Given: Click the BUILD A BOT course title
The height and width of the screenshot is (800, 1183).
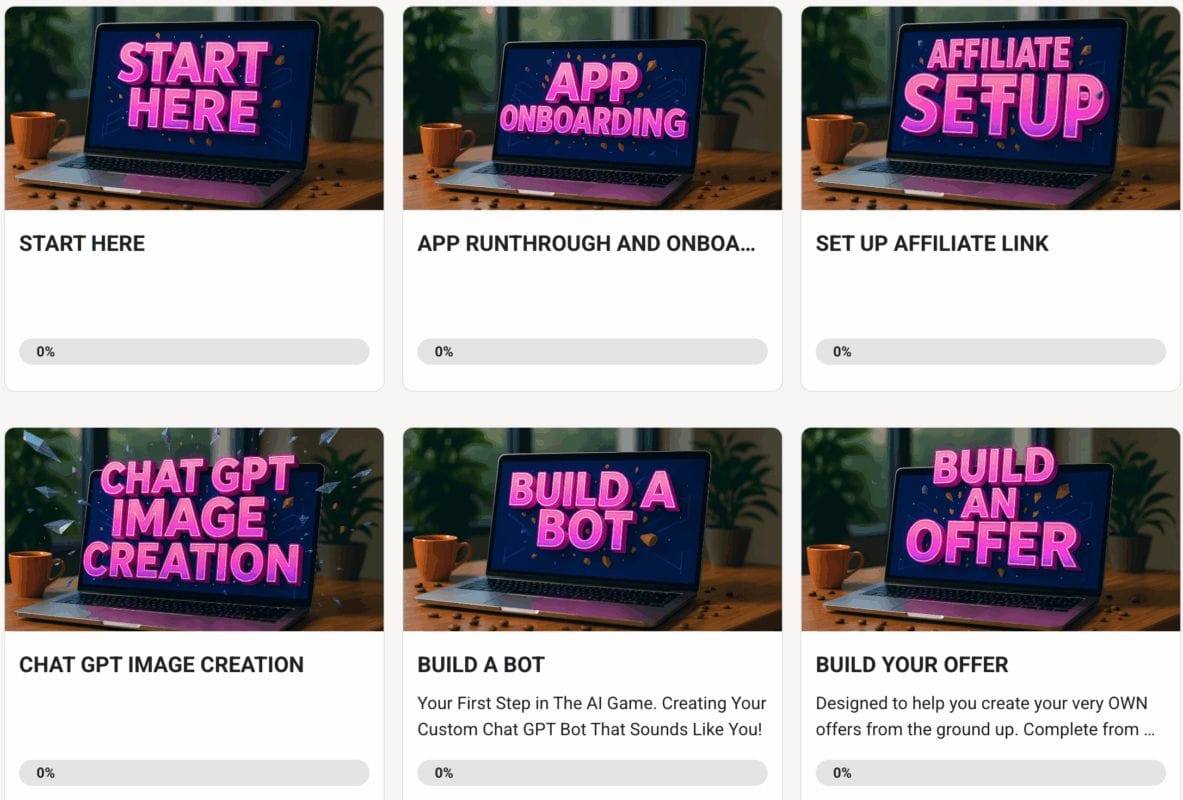Looking at the screenshot, I should point(481,665).
